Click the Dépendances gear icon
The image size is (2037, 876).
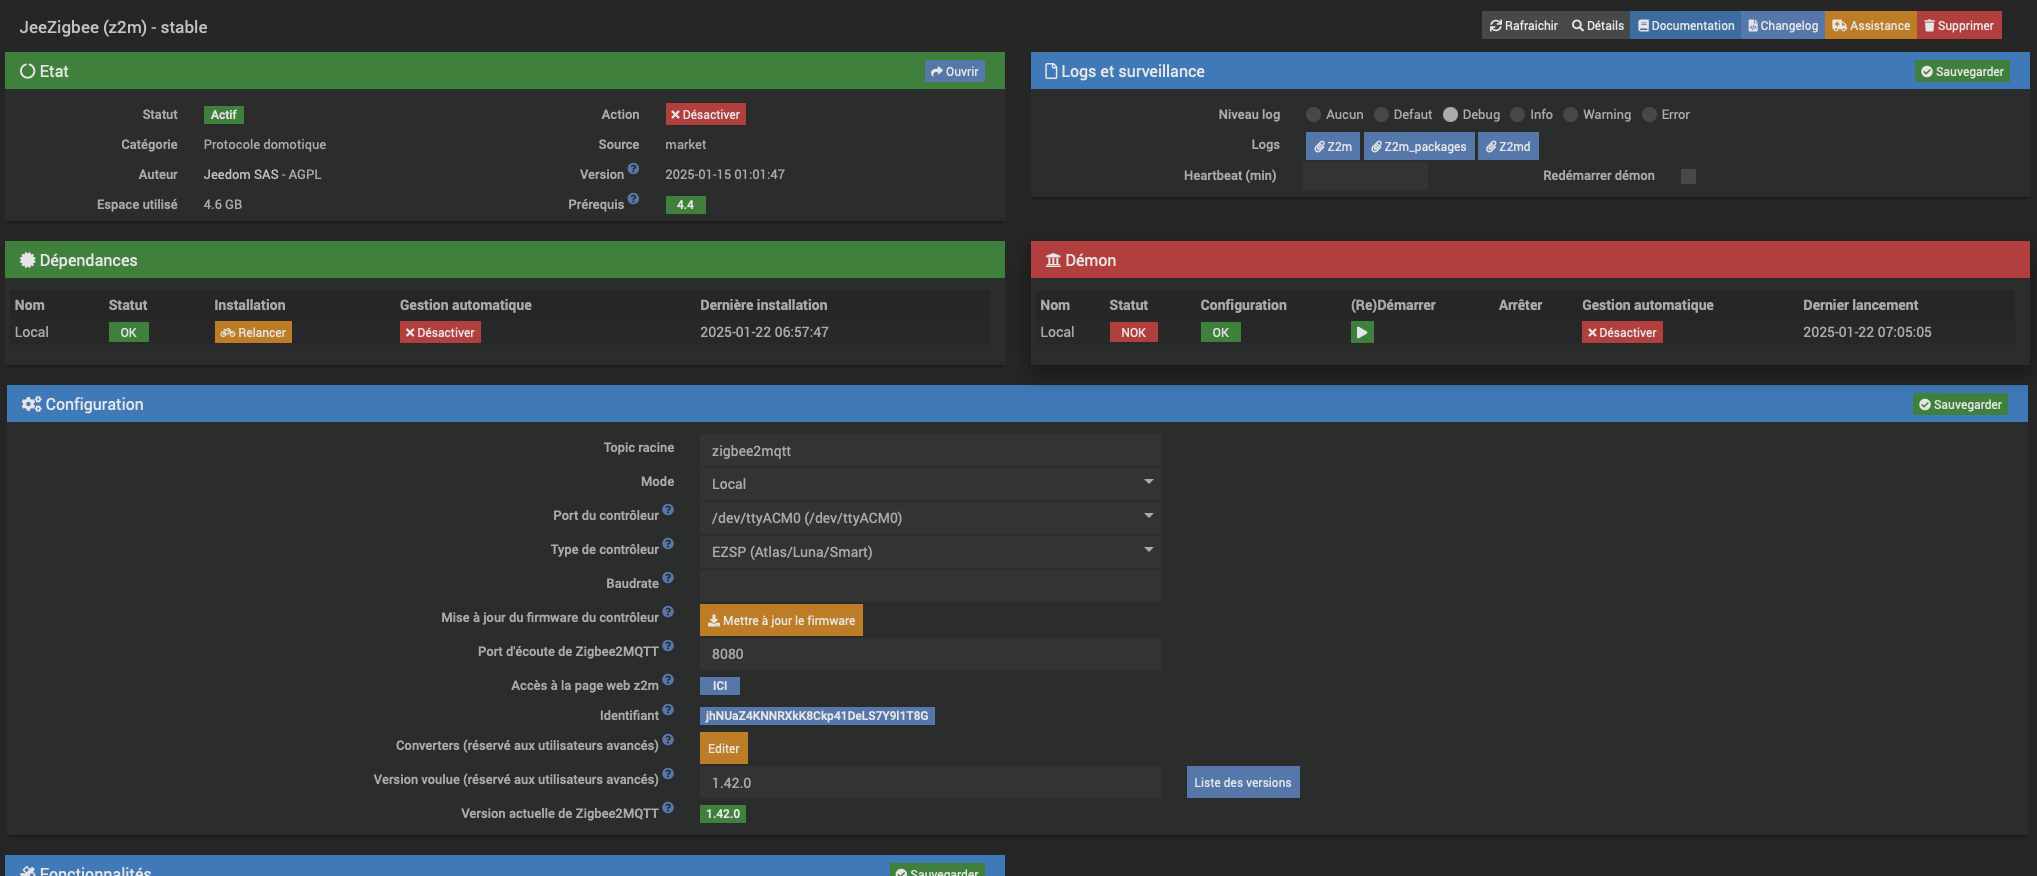[x=27, y=260]
